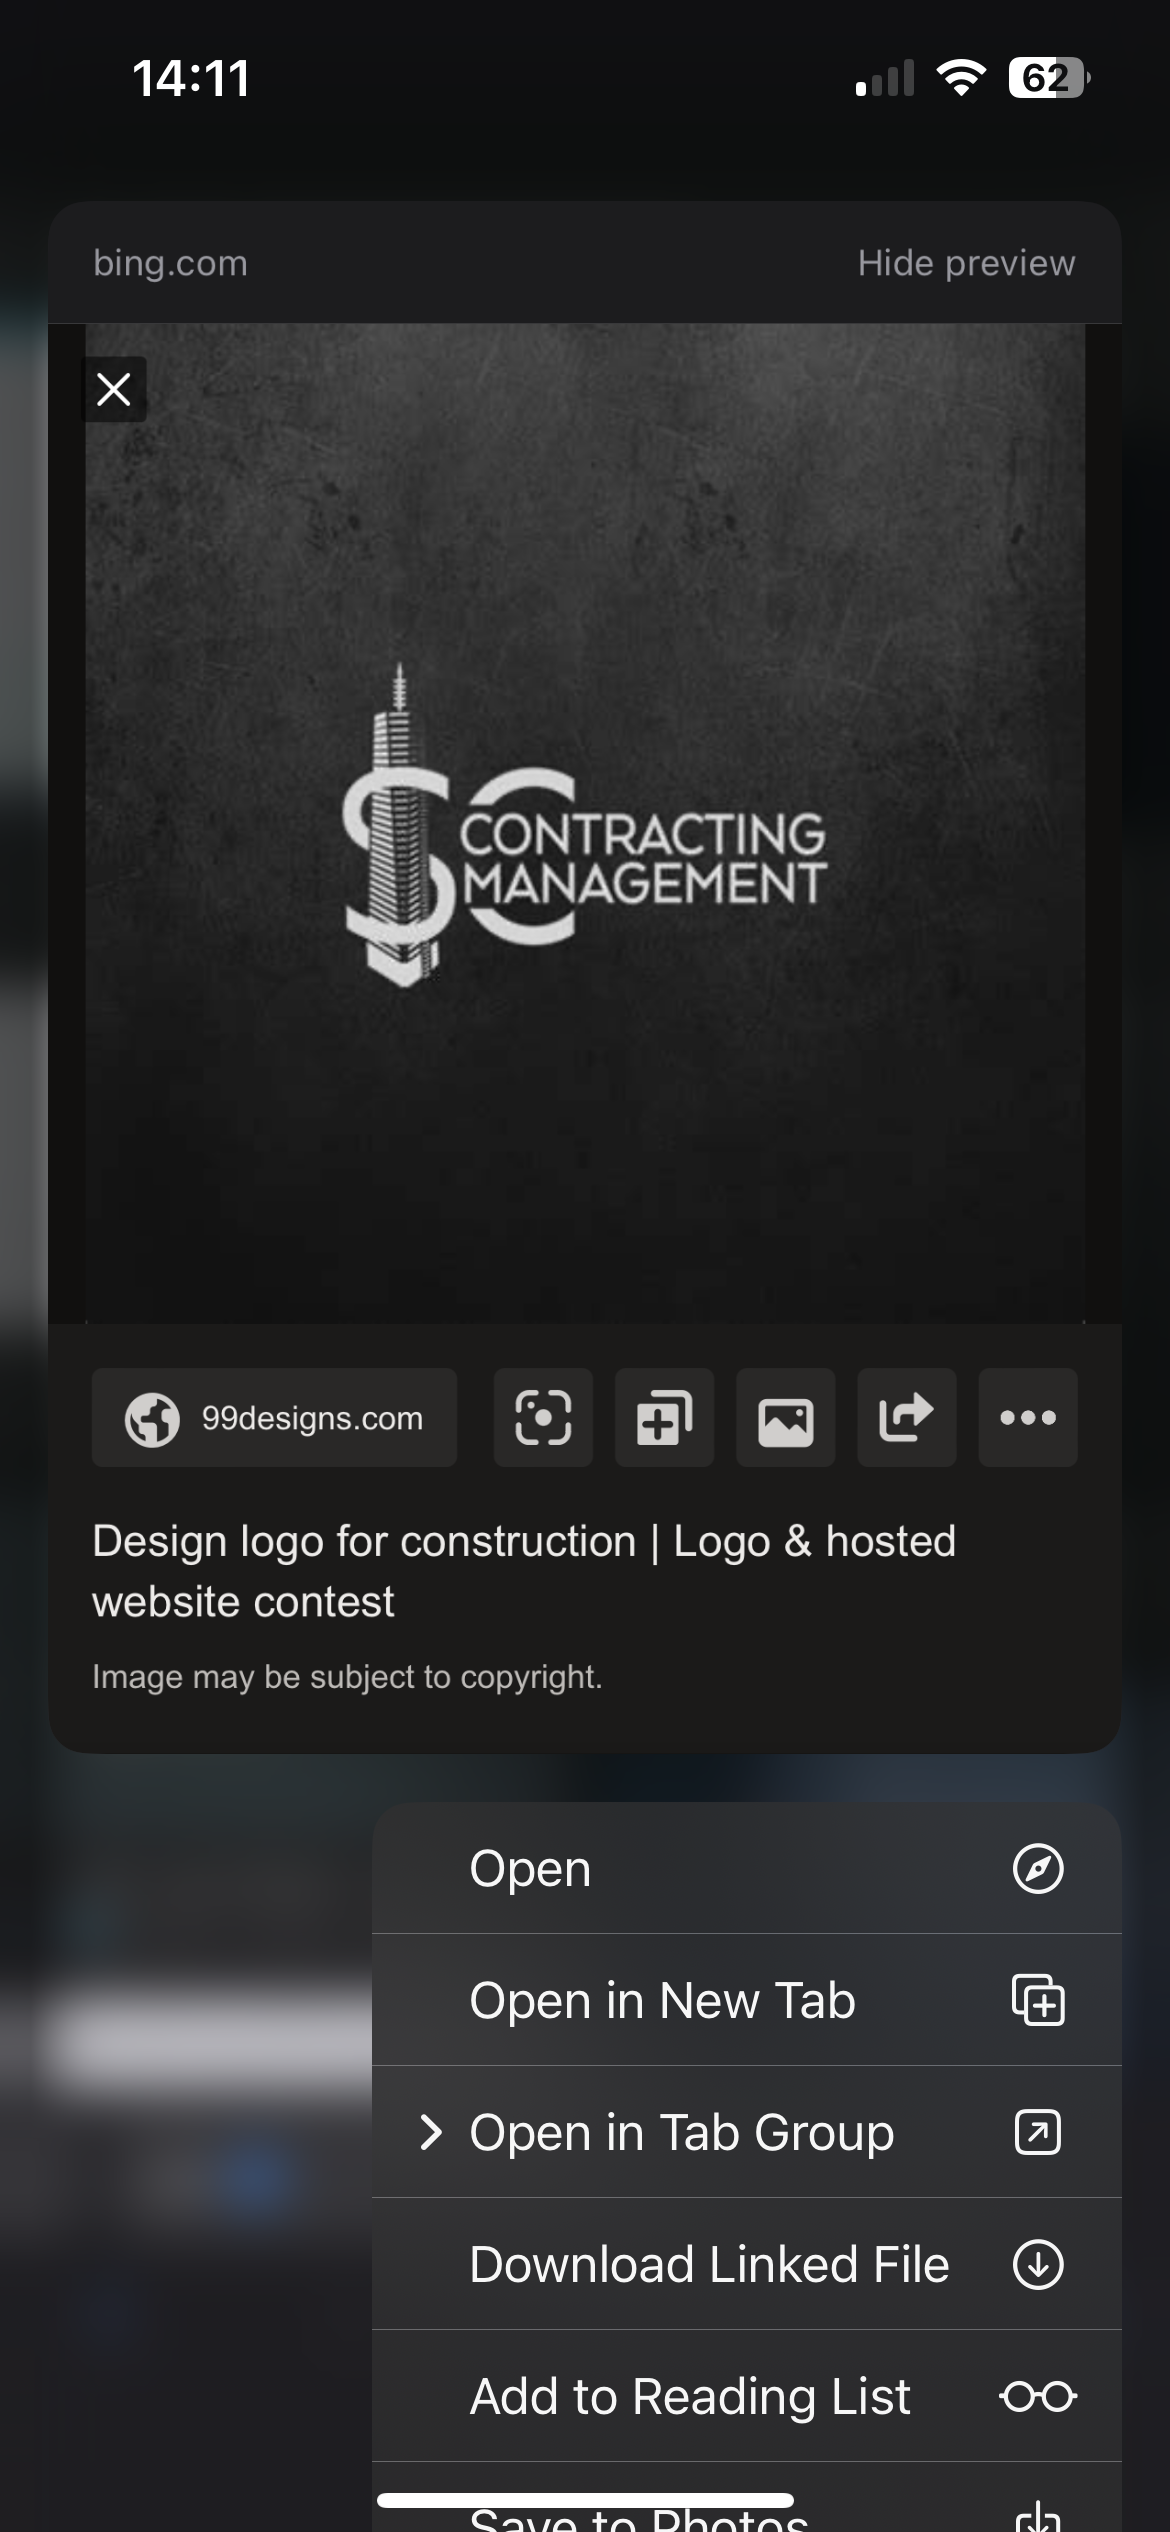Tap the reading glasses icon
This screenshot has width=1170, height=2532.
[1037, 2396]
